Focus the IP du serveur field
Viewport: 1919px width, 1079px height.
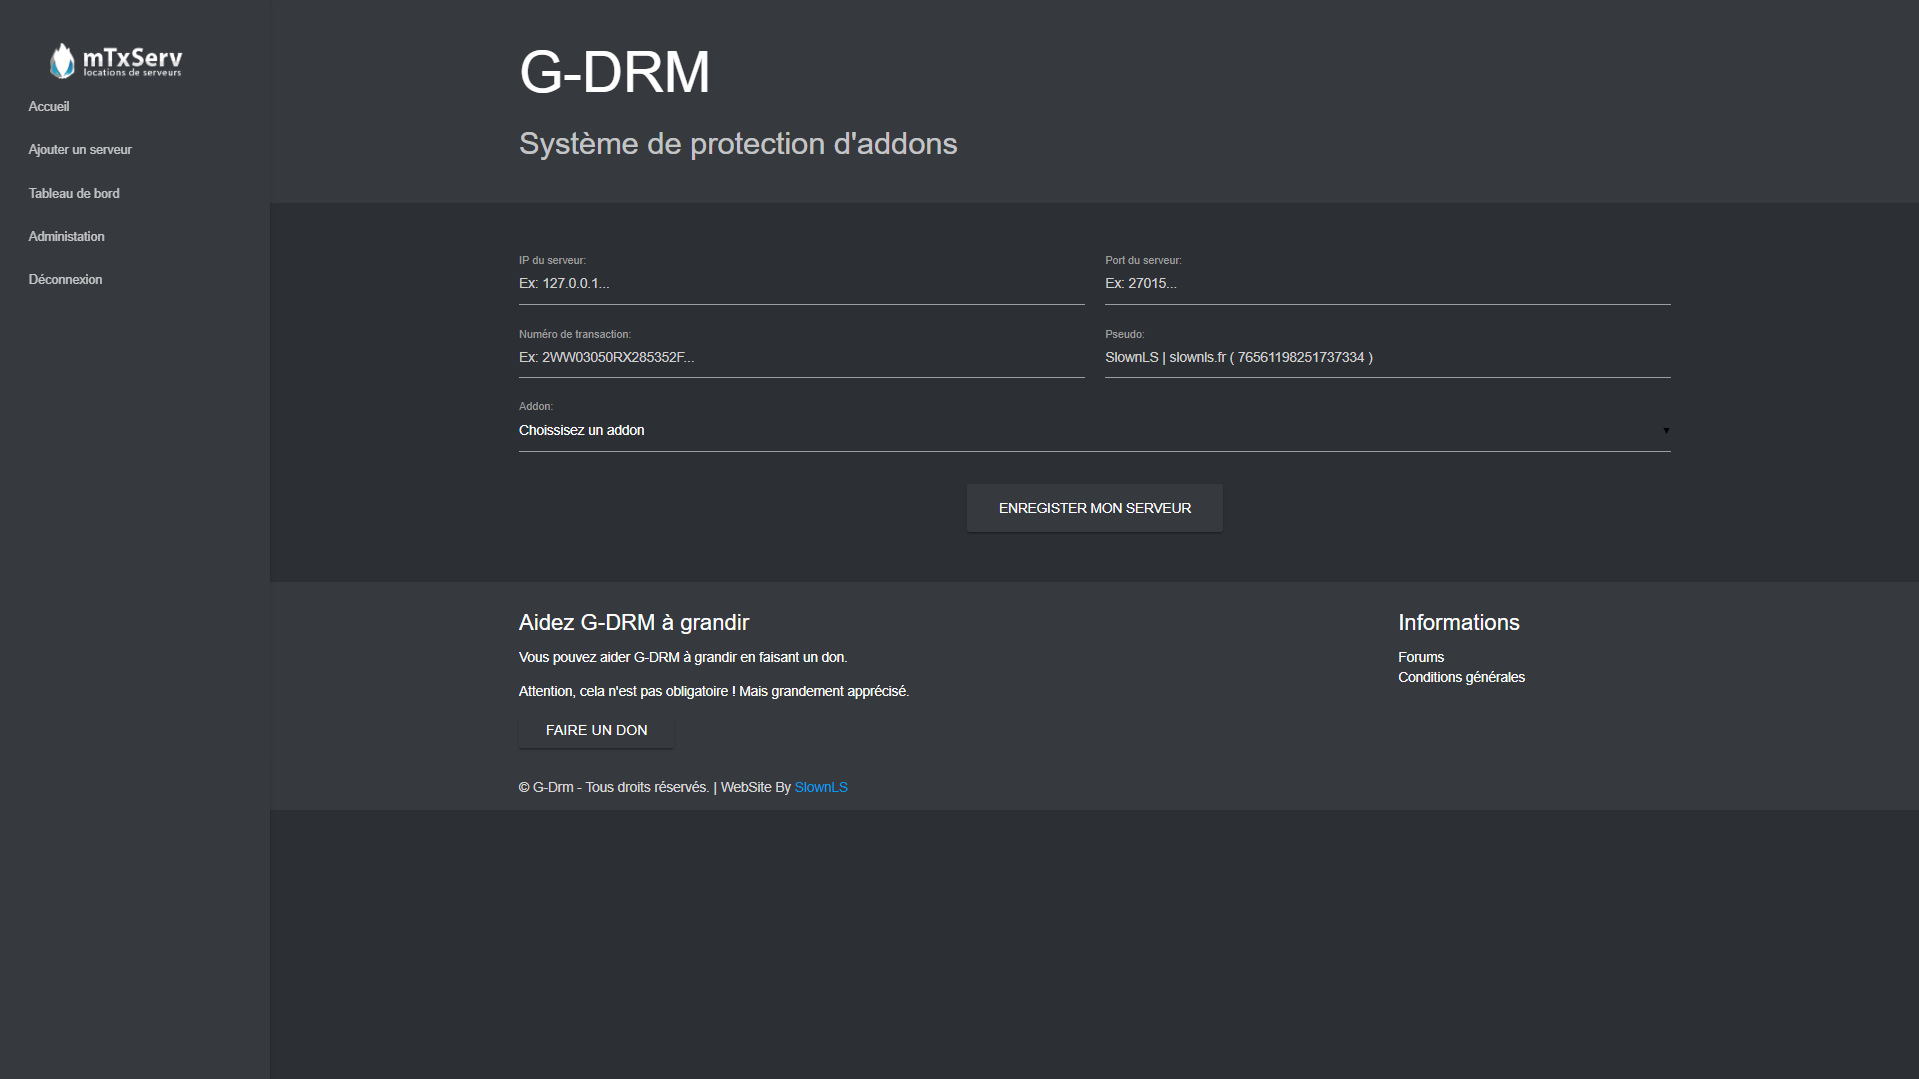(x=801, y=284)
